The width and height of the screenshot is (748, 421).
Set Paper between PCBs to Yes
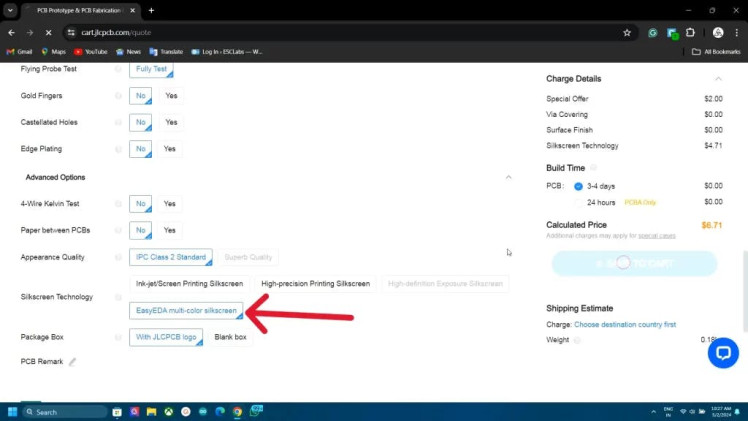170,230
